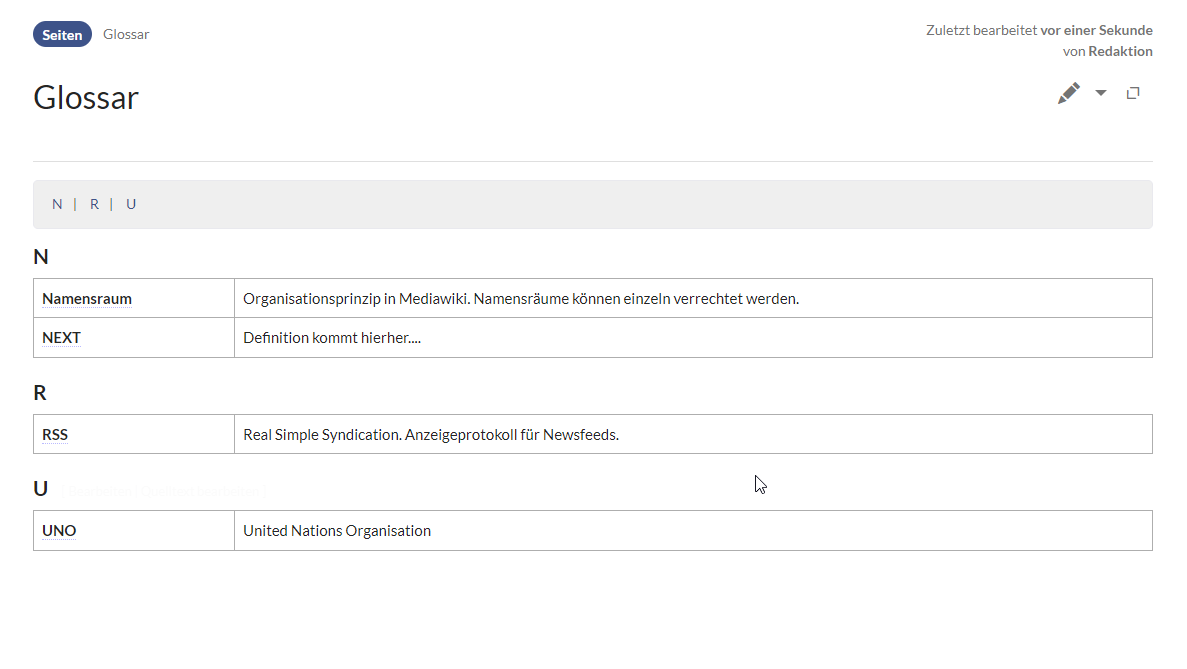
Task: Click the Glossar breadcrumb link
Action: tap(126, 34)
